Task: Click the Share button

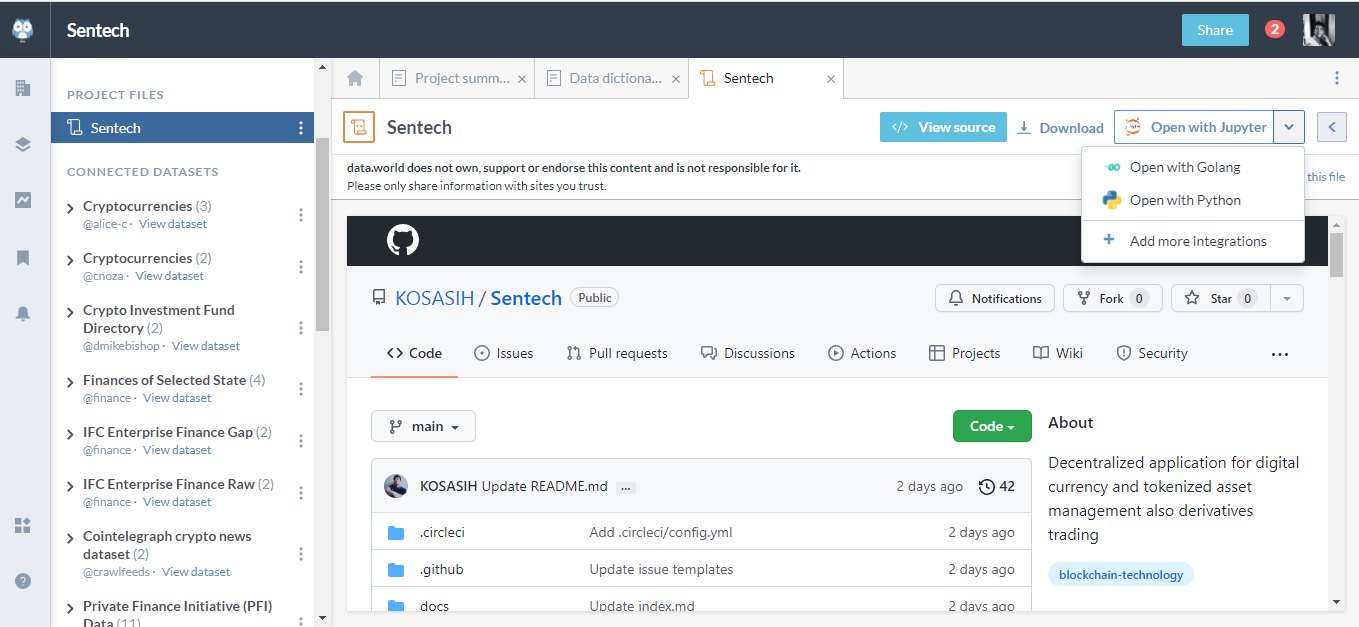Action: 1215,30
